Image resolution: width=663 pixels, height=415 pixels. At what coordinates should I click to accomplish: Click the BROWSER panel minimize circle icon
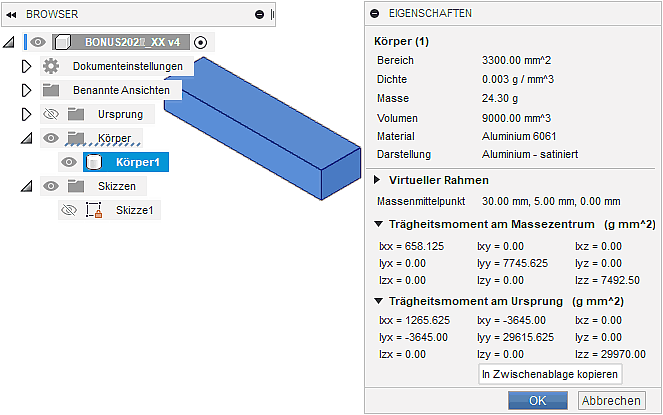pos(260,15)
